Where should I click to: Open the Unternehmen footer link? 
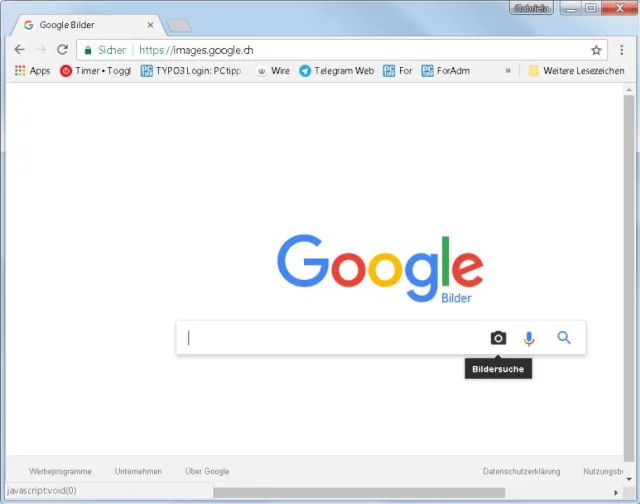pyautogui.click(x=138, y=471)
